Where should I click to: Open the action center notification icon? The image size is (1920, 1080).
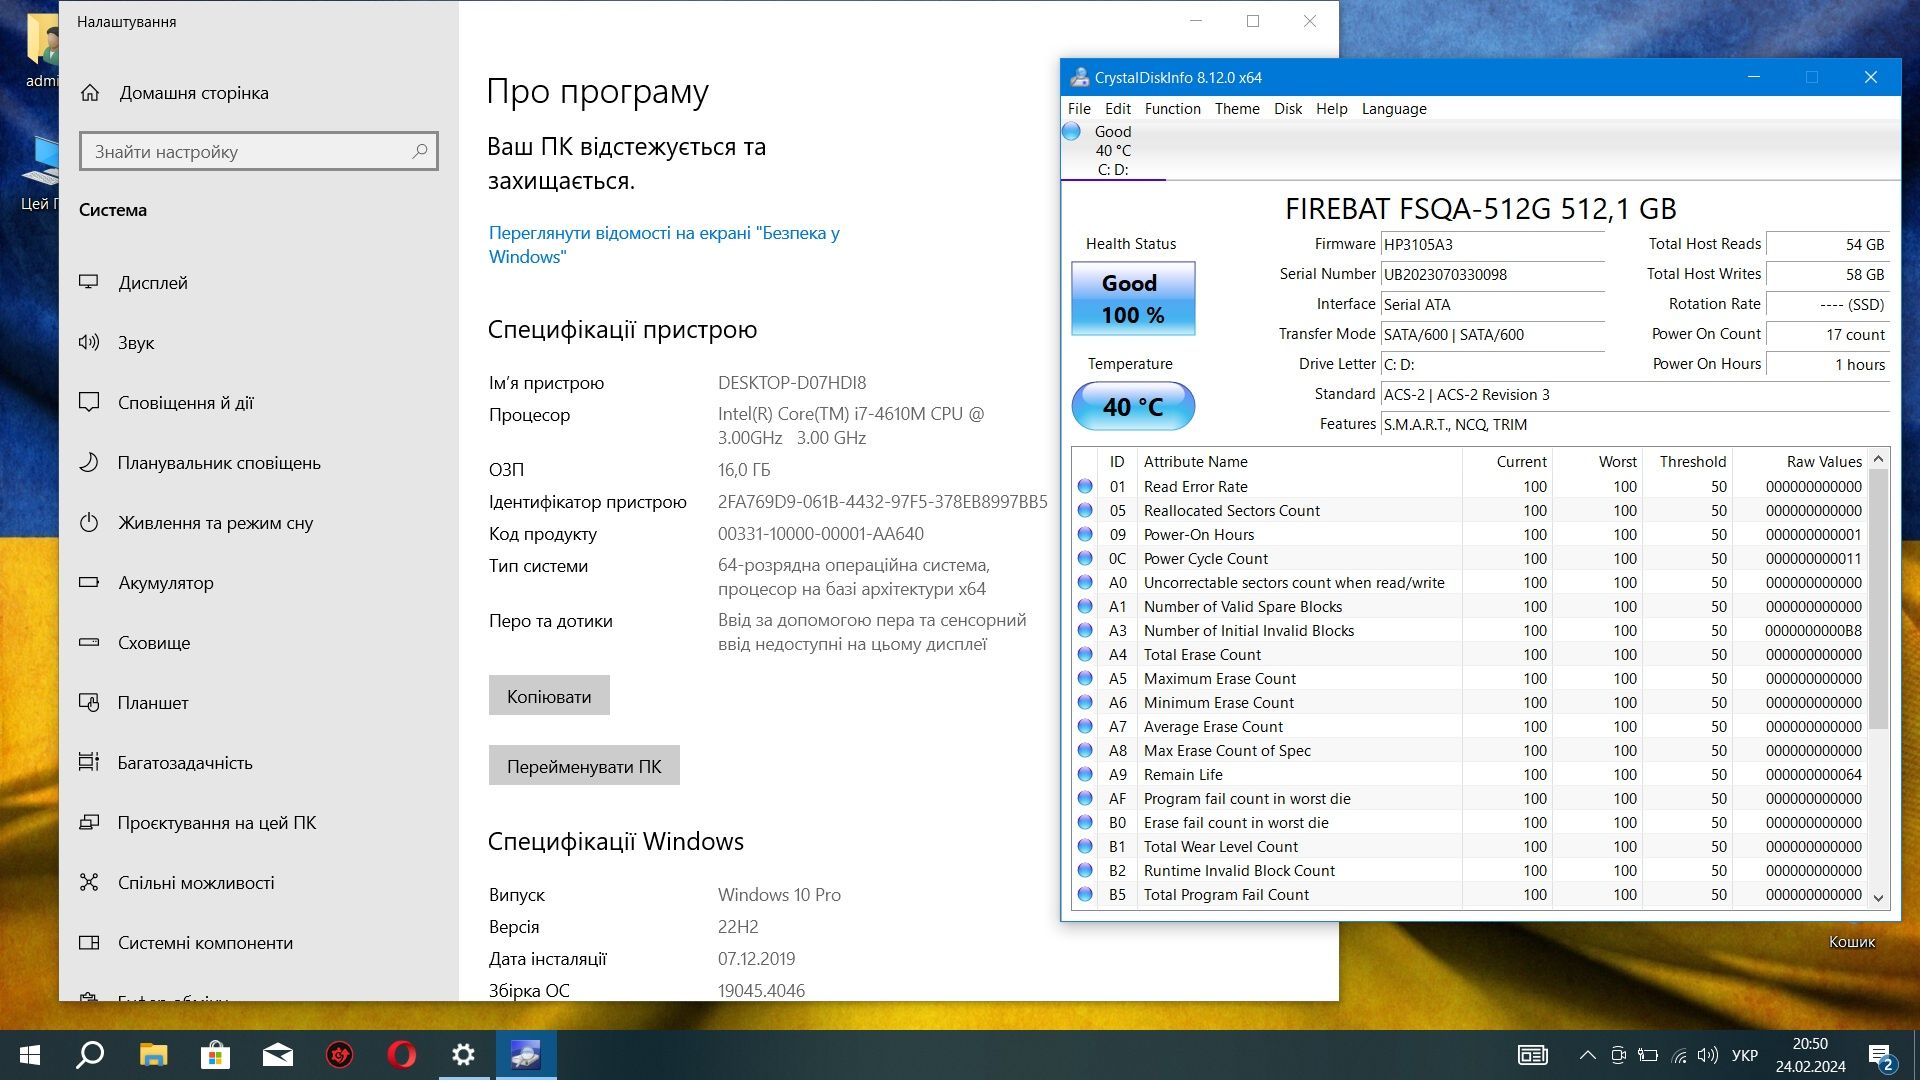point(1880,1055)
